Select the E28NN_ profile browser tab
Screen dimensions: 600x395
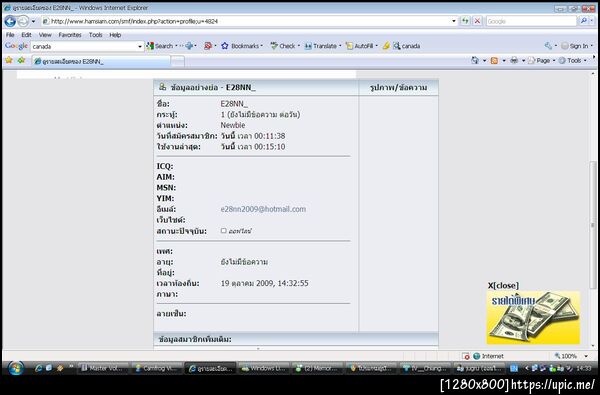click(x=101, y=61)
